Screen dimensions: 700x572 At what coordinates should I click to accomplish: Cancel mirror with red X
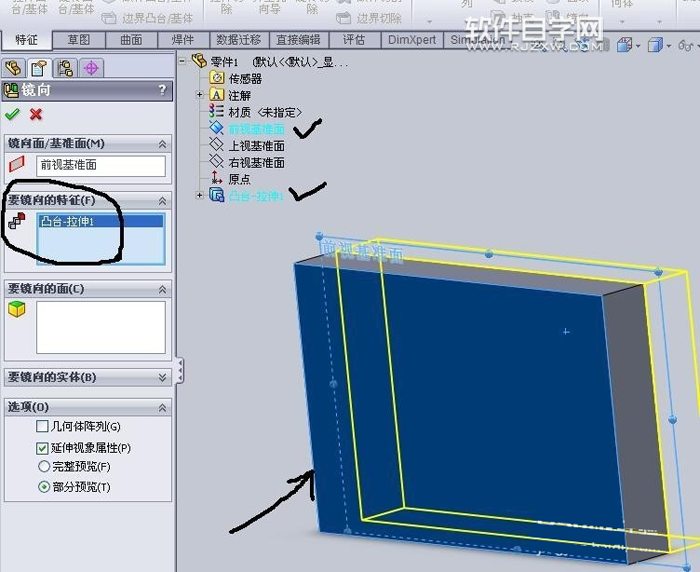[36, 114]
